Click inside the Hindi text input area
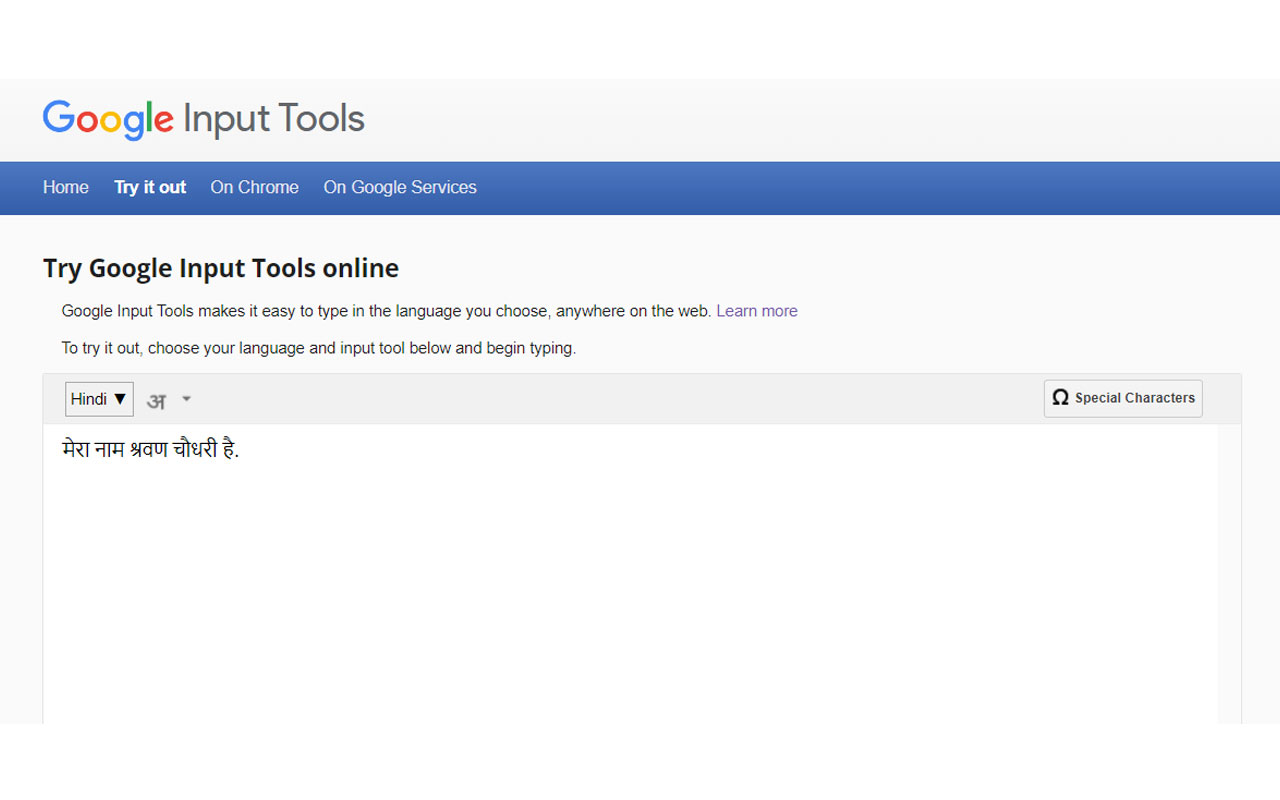Image resolution: width=1280 pixels, height=800 pixels. [630, 574]
